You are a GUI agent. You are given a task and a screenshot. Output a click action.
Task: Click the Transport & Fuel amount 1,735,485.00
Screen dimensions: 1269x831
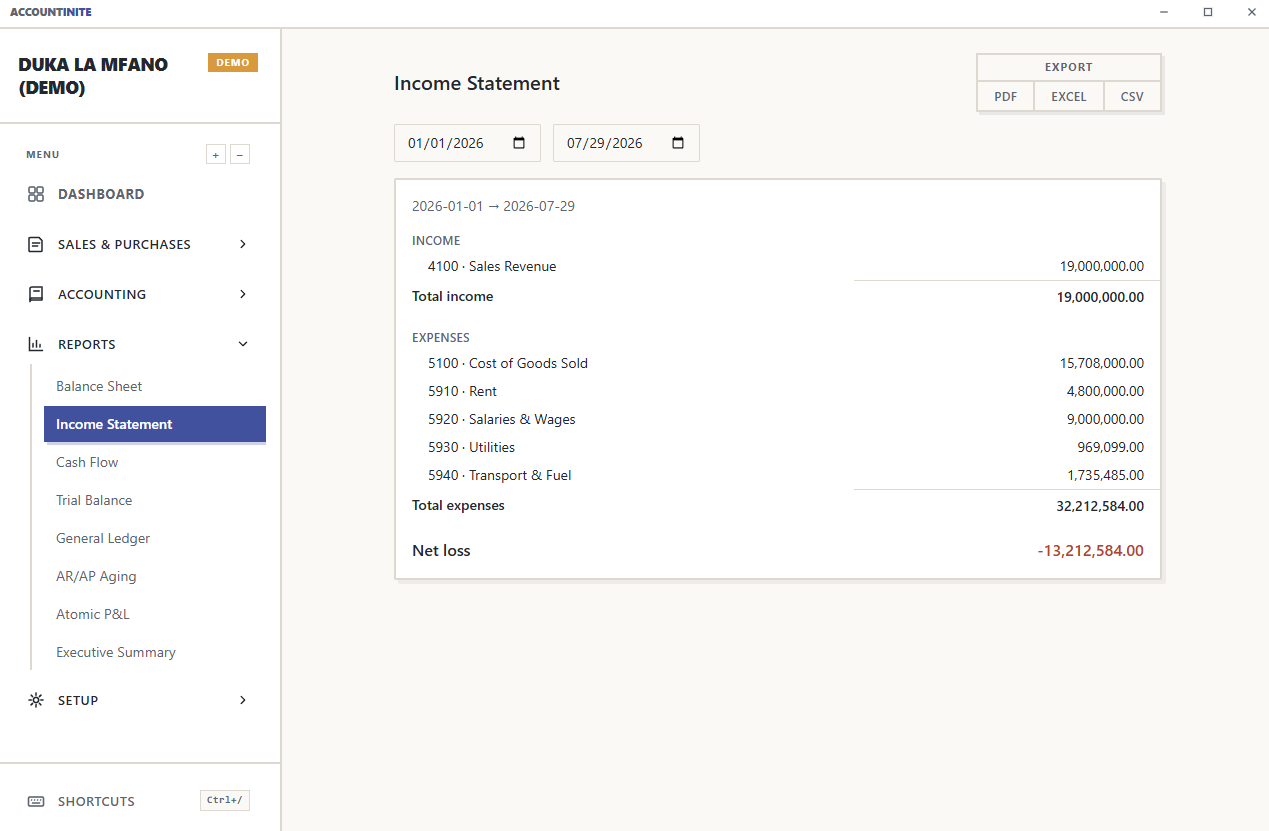[x=1105, y=475]
